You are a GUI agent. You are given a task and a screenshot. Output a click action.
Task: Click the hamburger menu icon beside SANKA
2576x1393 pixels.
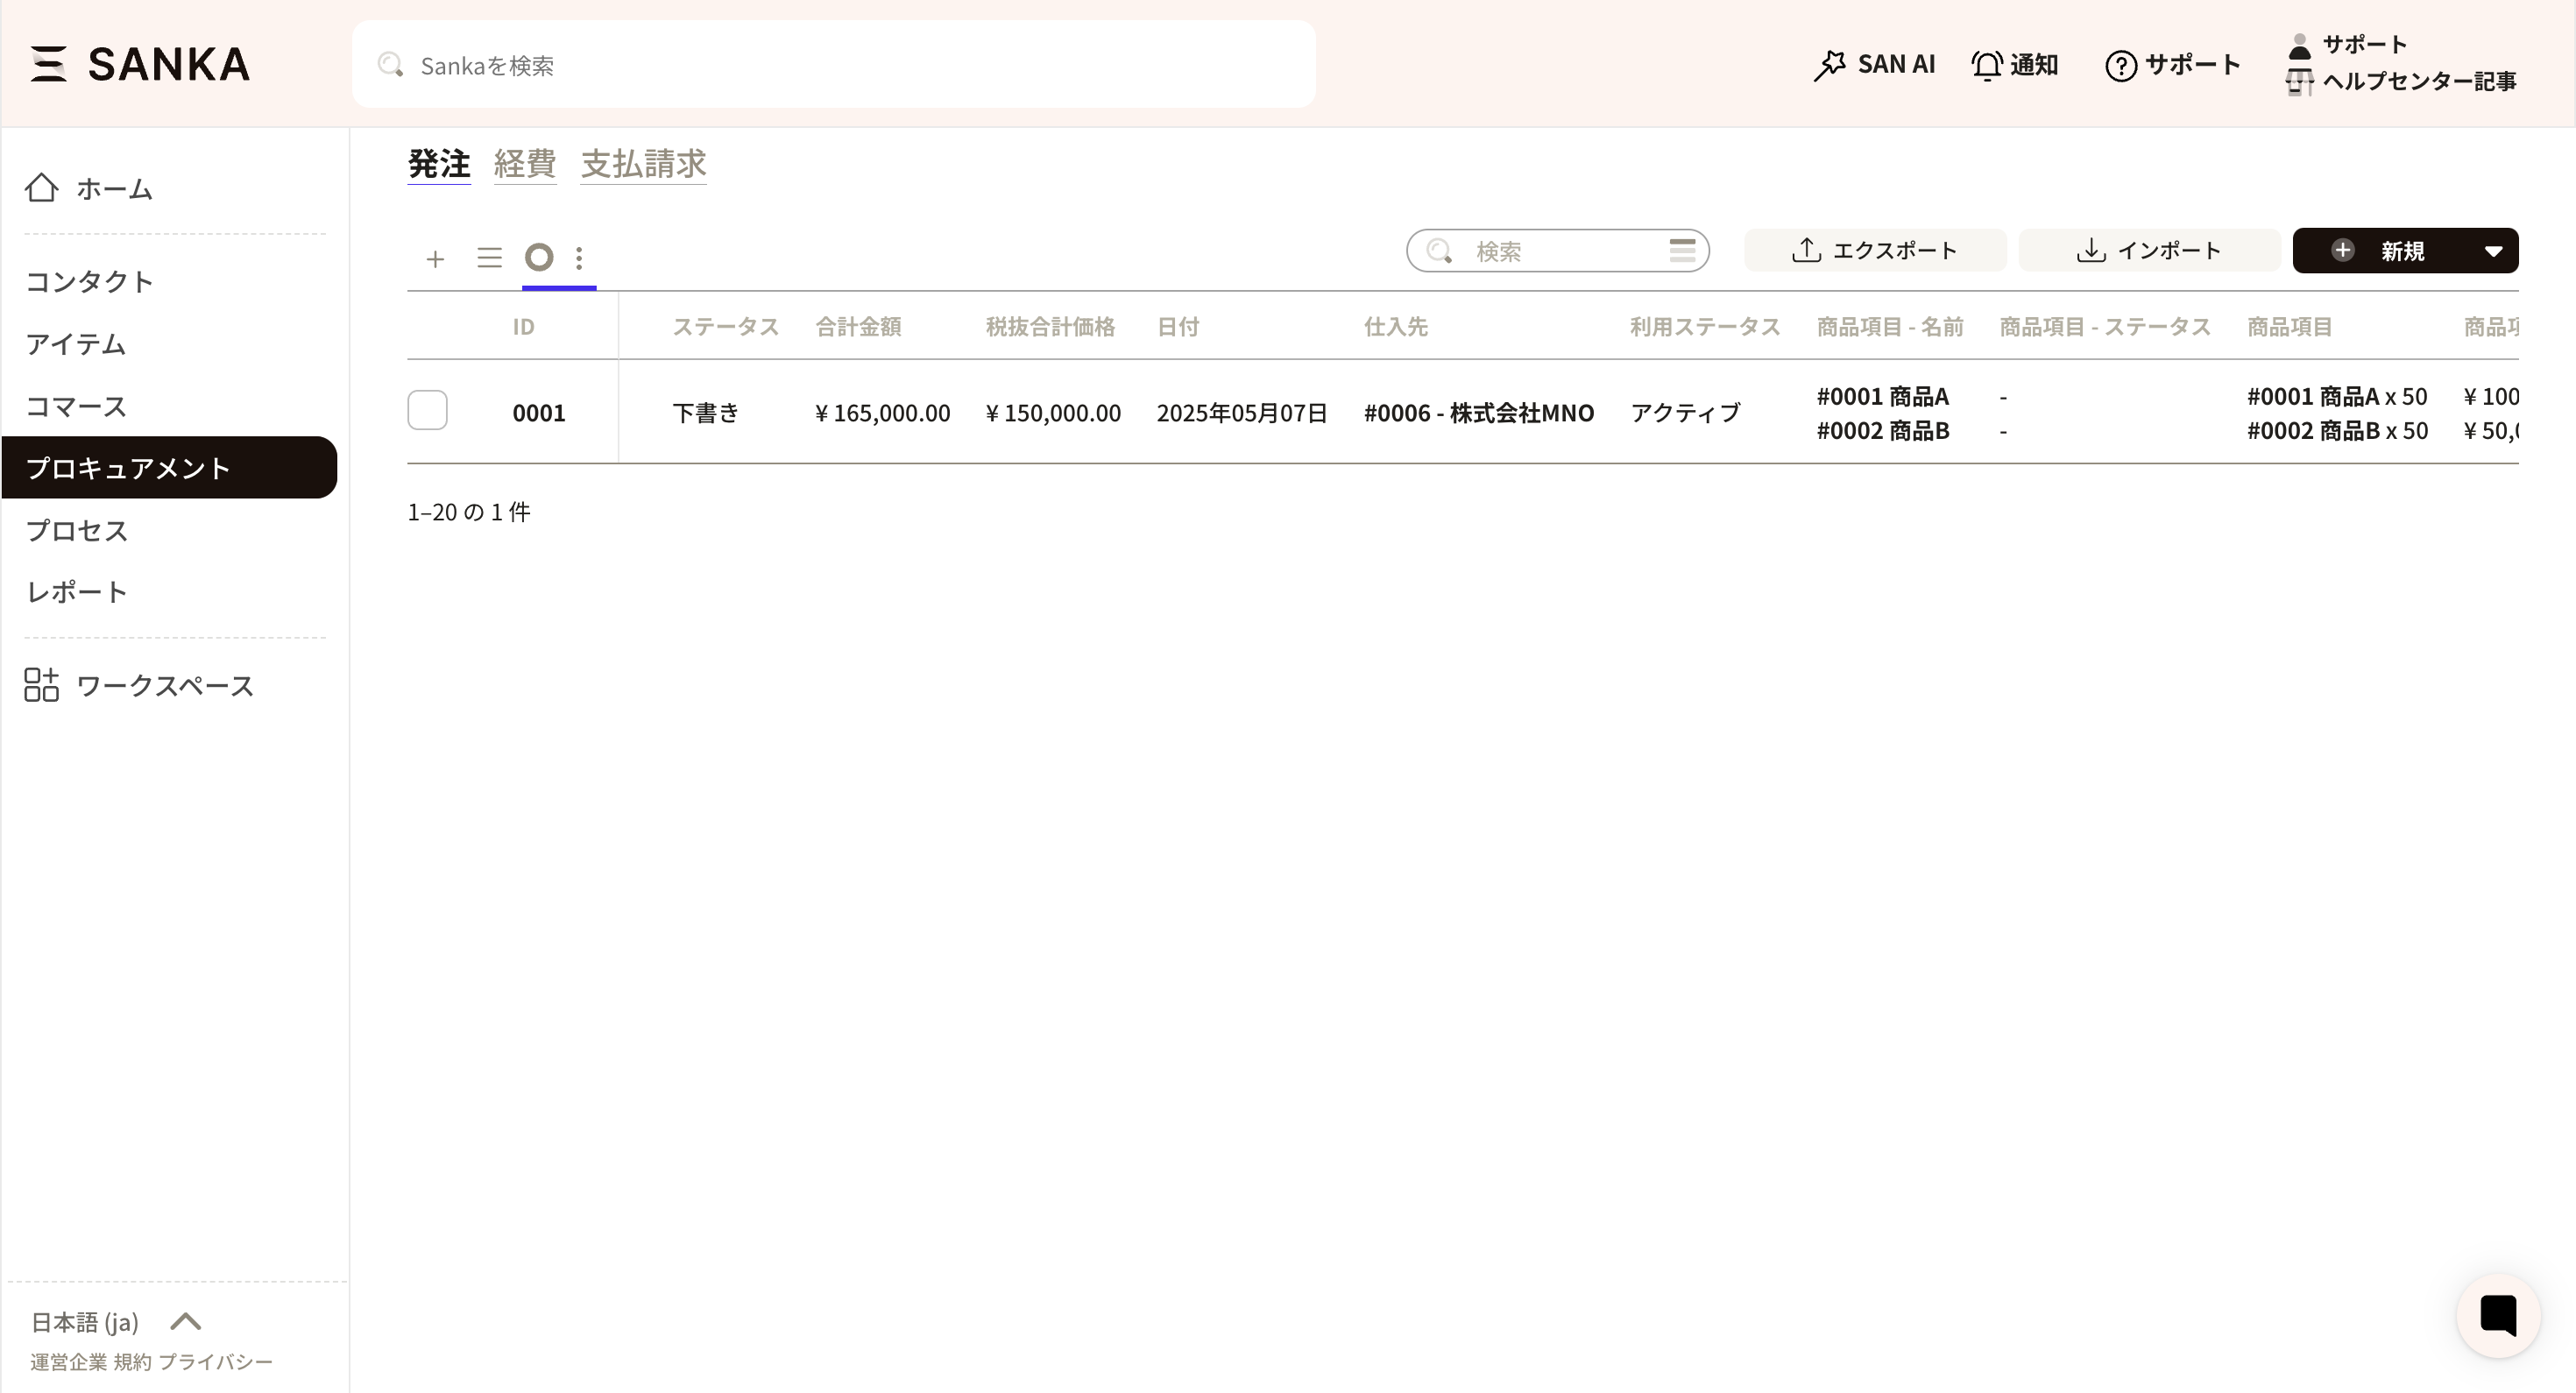pos(48,64)
